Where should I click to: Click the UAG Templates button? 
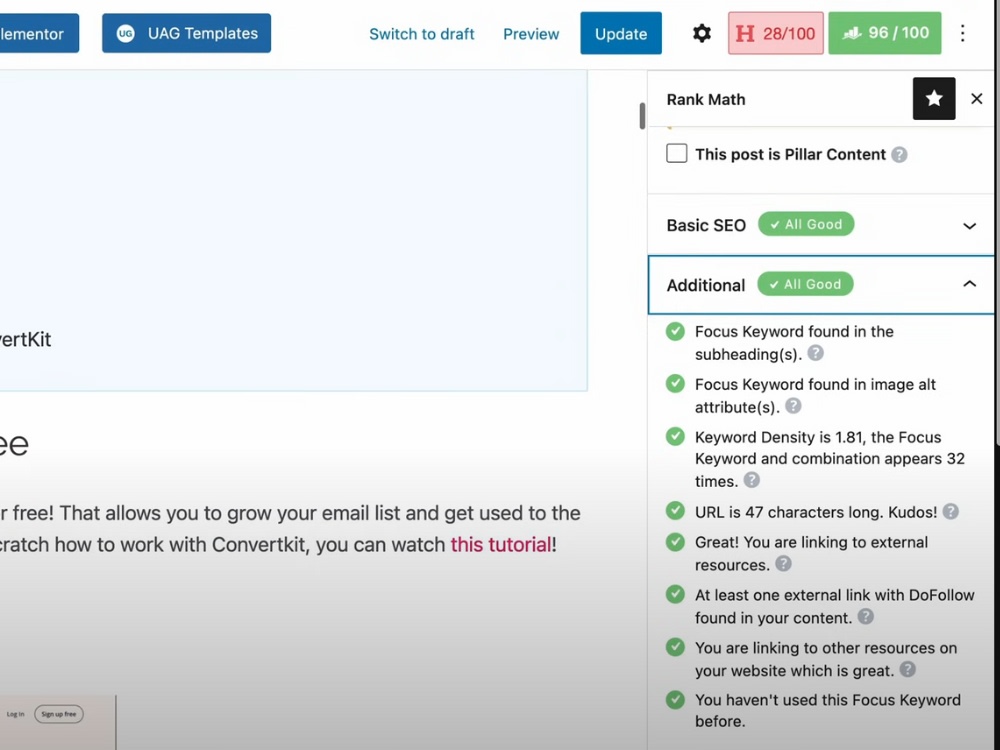pos(186,33)
